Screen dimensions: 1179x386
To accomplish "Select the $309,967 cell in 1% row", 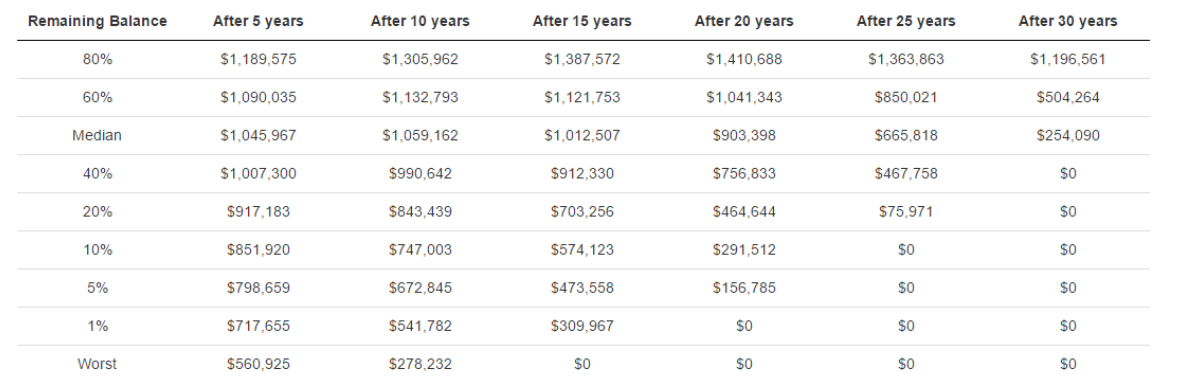I will click(x=582, y=327).
